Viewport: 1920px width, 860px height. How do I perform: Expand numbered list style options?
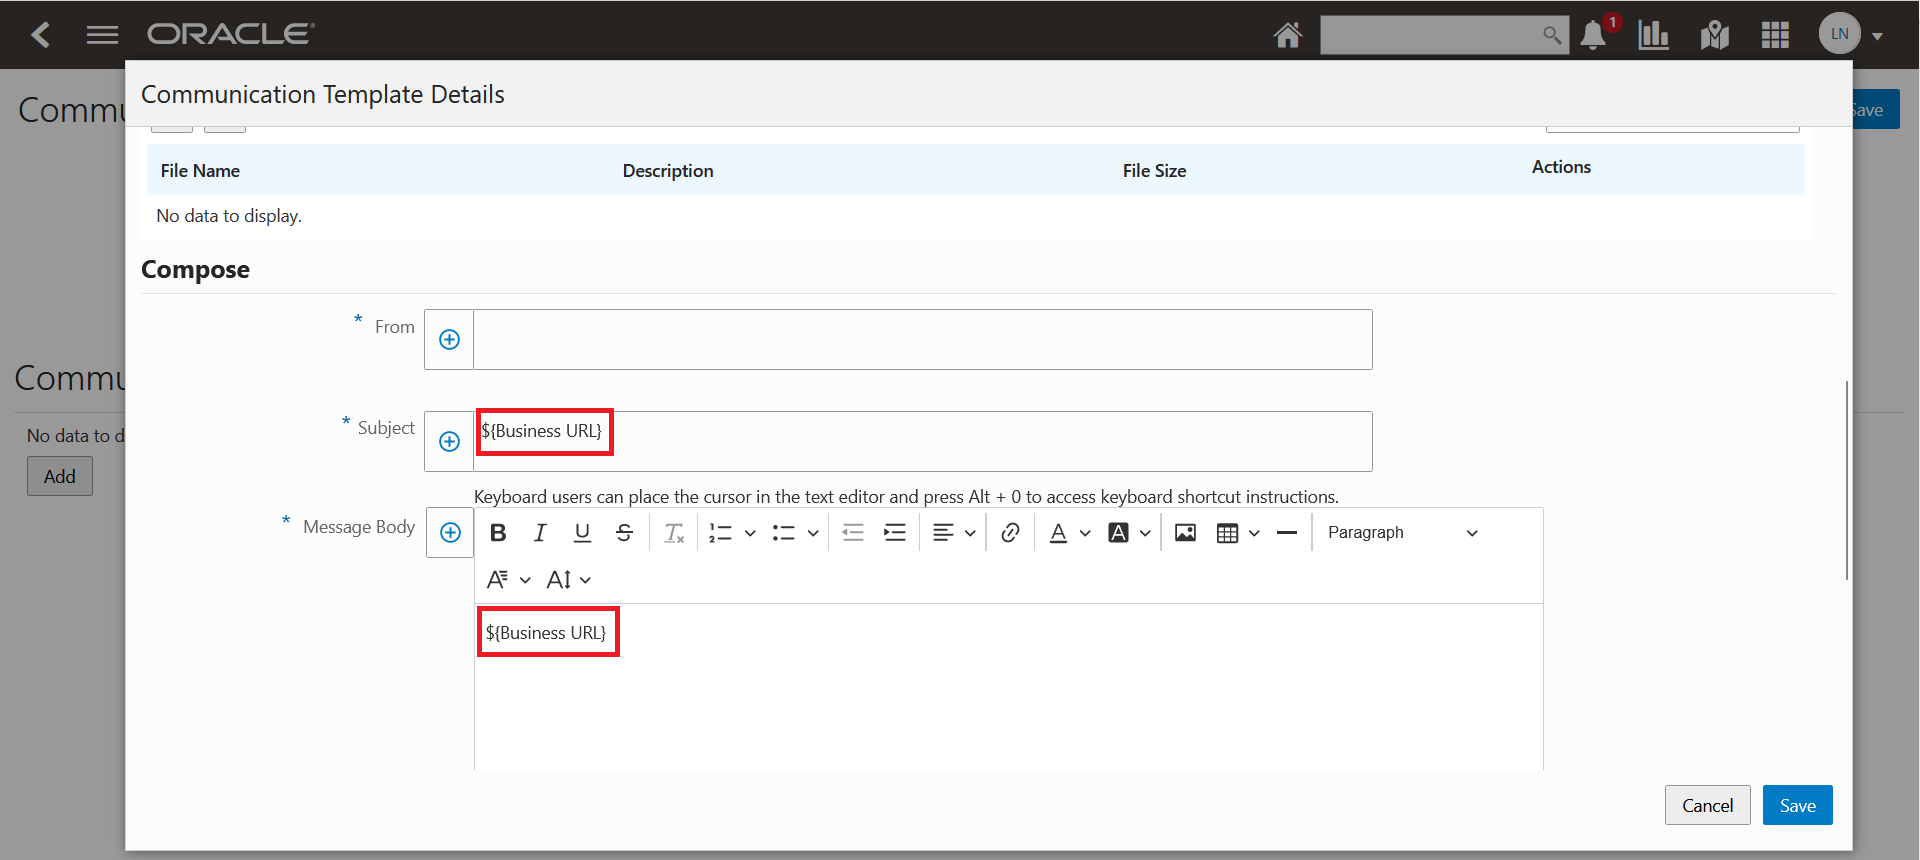coord(750,533)
